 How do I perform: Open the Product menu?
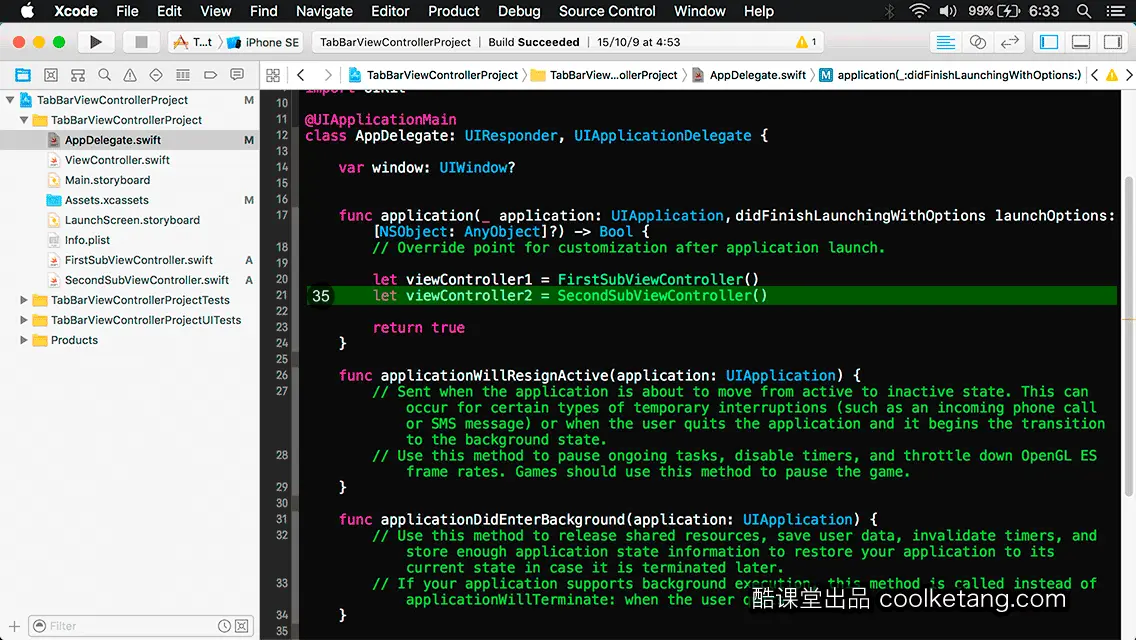[x=454, y=11]
